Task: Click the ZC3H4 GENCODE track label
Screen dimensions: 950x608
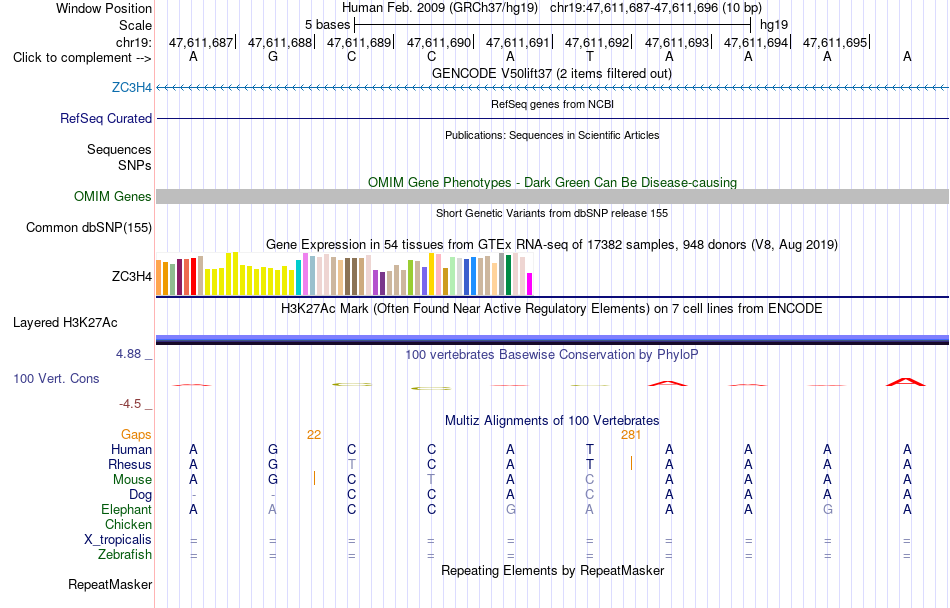Action: pyautogui.click(x=131, y=88)
